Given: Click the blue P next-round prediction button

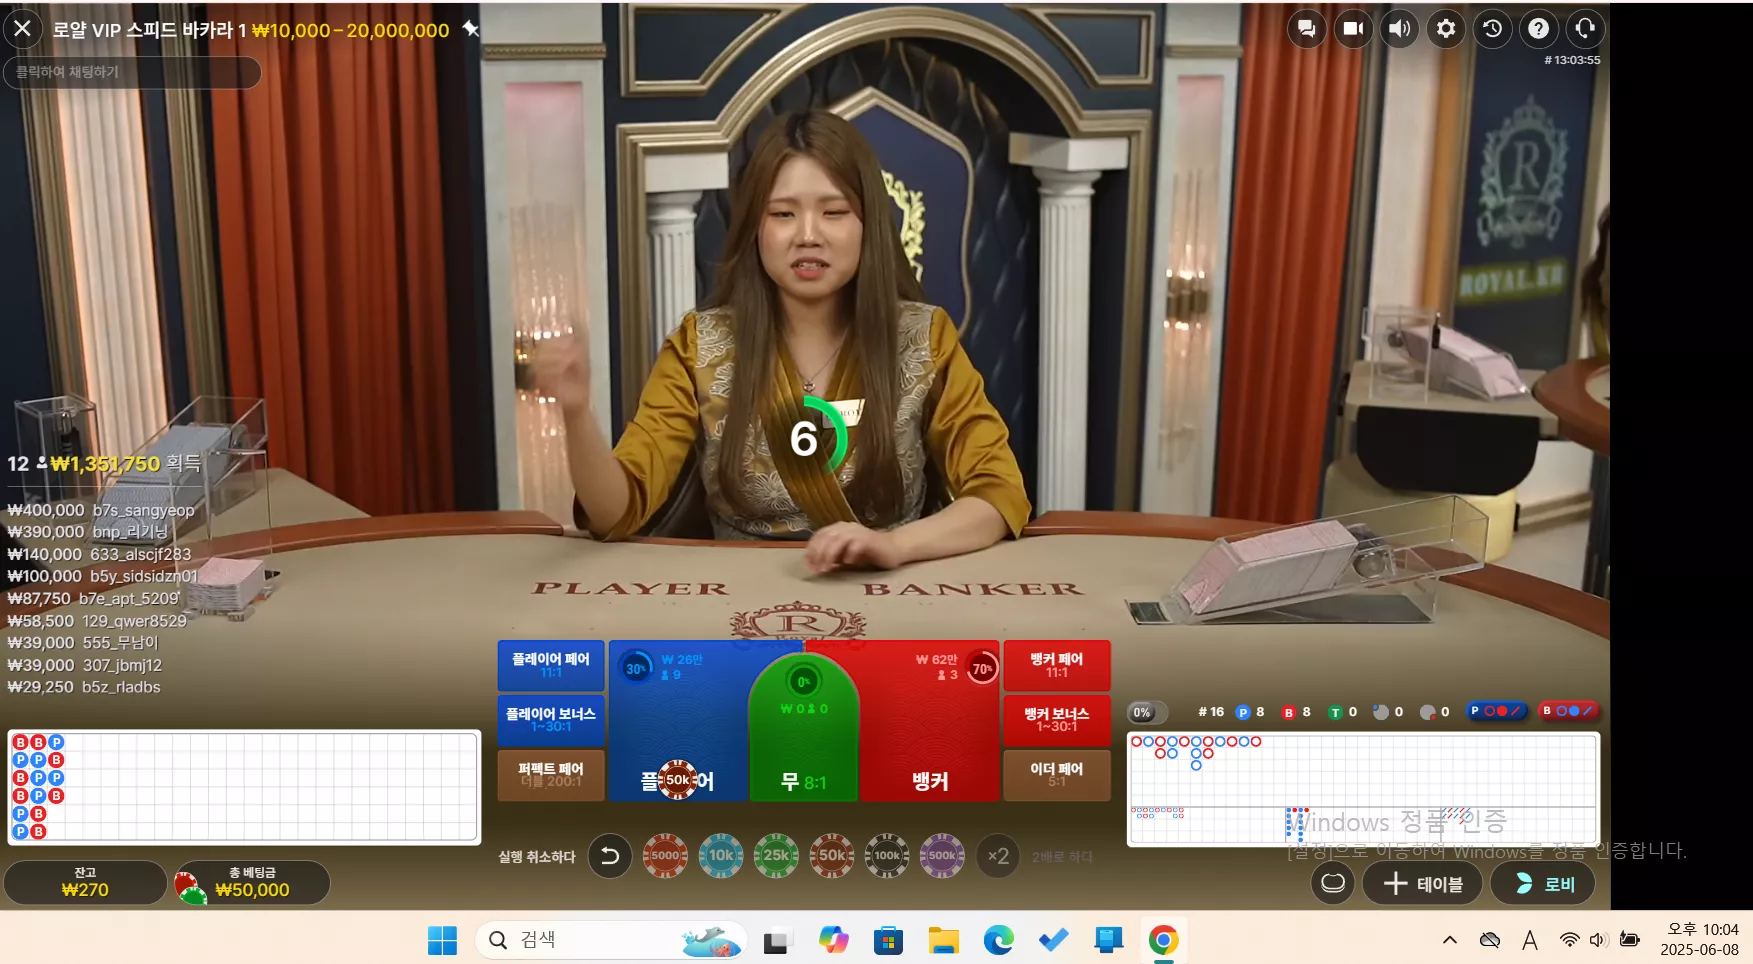Looking at the screenshot, I should coord(1495,711).
